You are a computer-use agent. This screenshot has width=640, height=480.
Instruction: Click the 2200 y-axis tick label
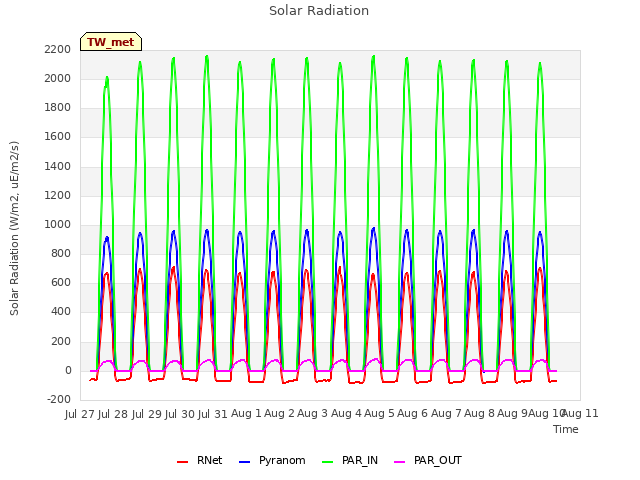point(58,49)
